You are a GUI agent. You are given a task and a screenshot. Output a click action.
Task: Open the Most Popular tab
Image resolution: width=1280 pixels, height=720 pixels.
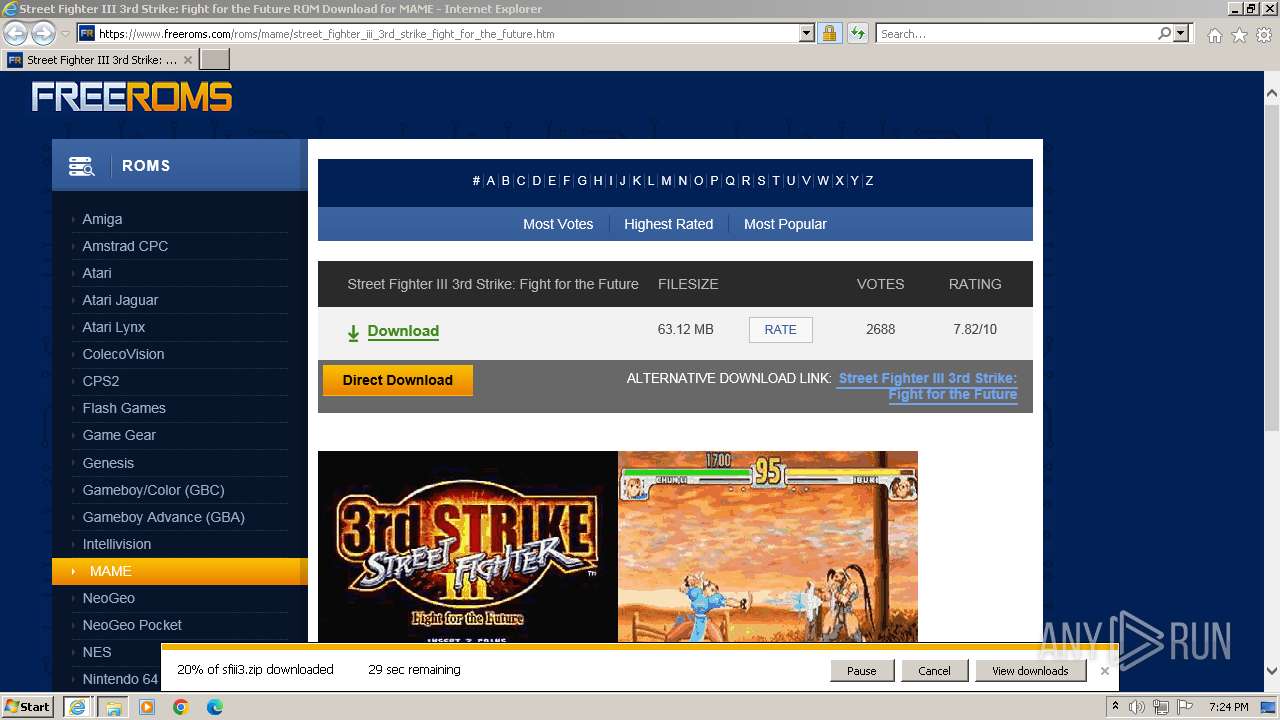point(785,224)
